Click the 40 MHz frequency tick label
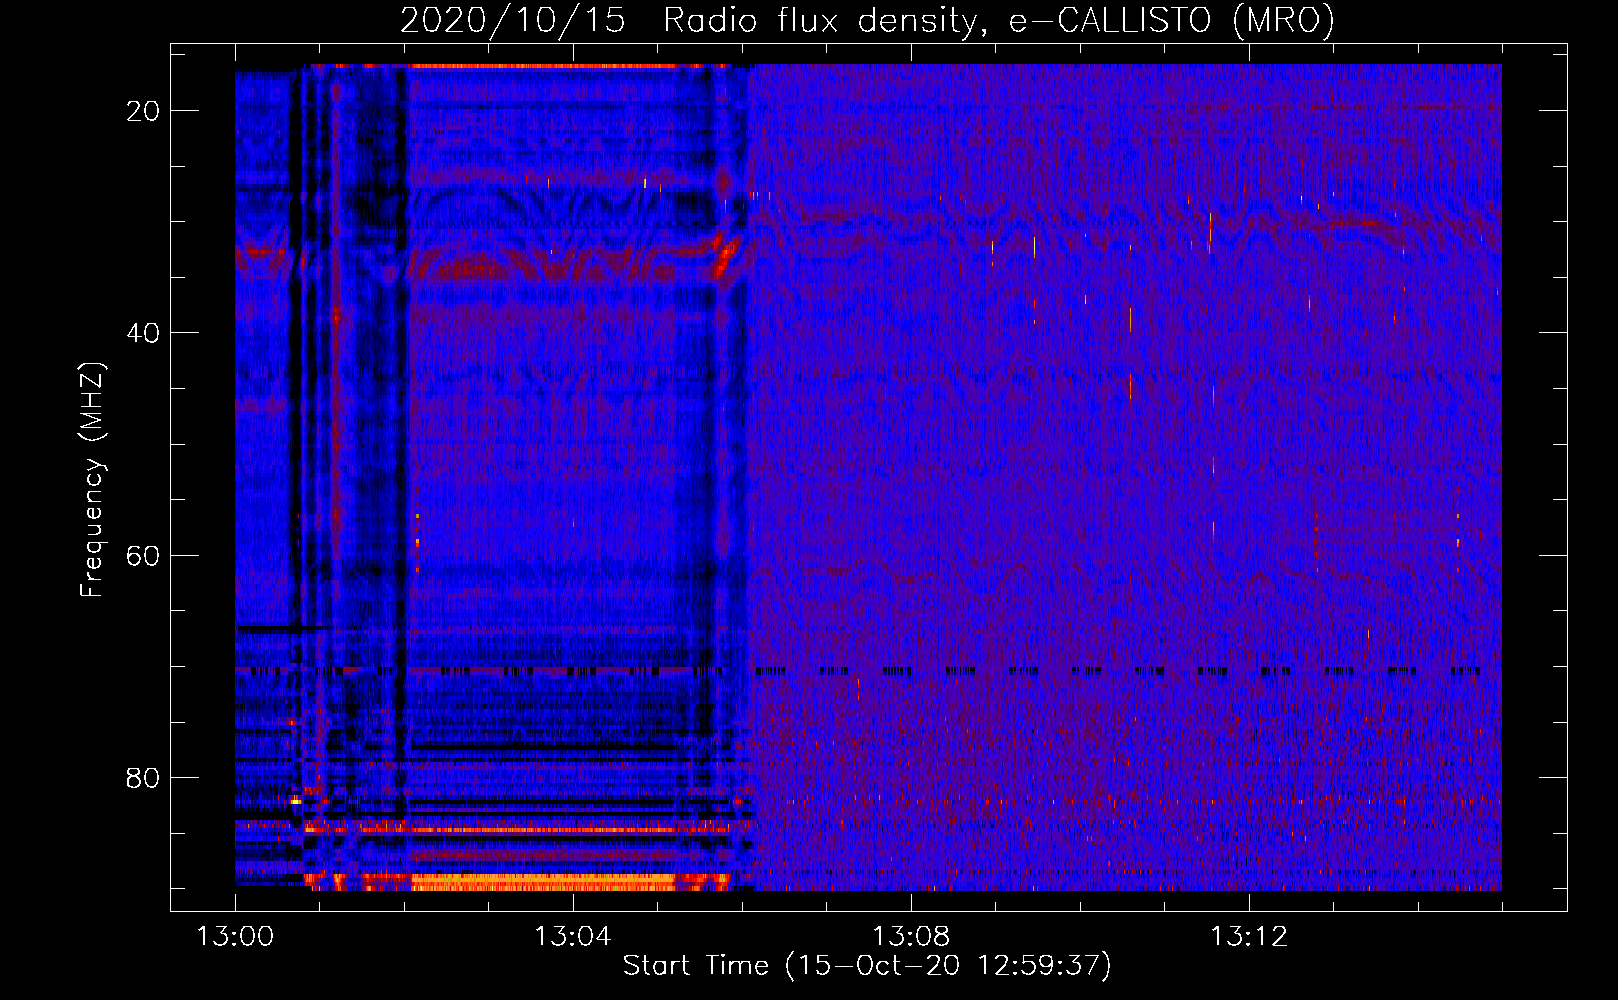Image resolution: width=1618 pixels, height=1000 pixels. pos(144,333)
